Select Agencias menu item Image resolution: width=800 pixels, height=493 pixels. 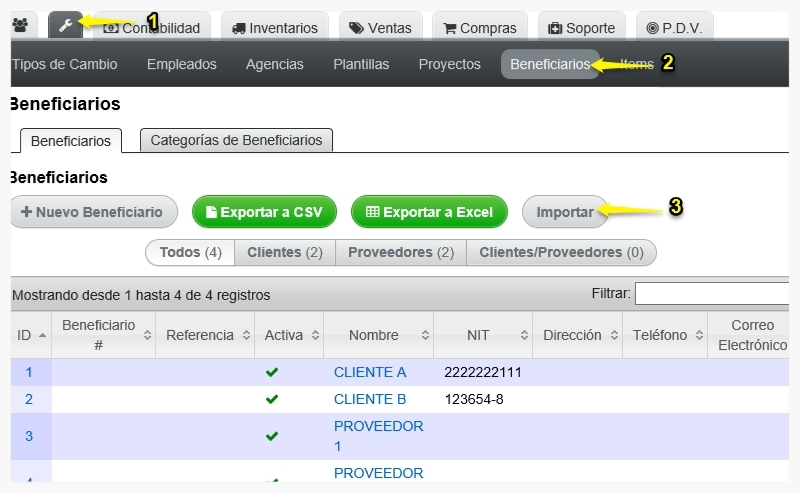[274, 64]
